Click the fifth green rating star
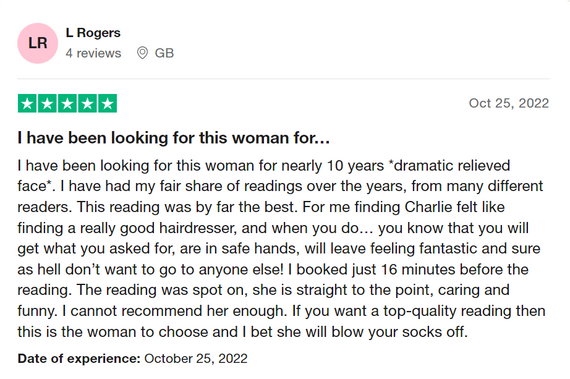 107,104
